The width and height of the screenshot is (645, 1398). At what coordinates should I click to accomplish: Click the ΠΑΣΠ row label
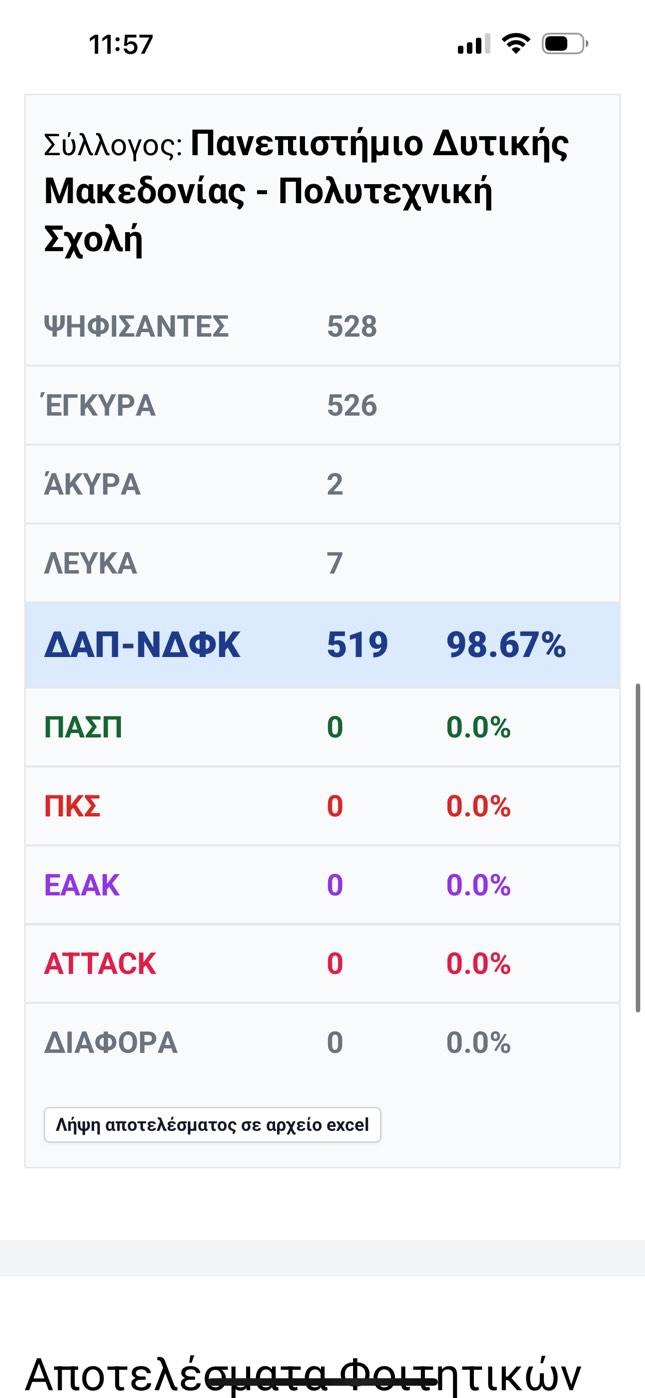point(83,727)
